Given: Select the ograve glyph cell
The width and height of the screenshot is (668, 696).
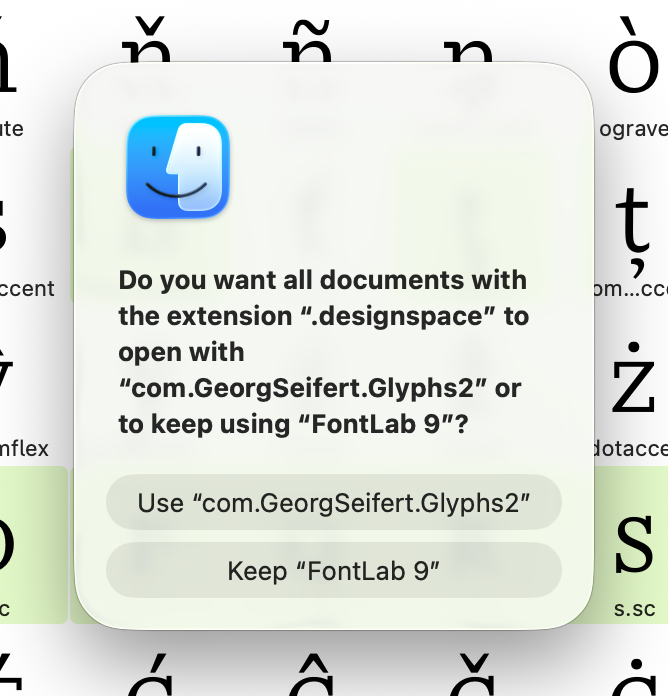Looking at the screenshot, I should 635,70.
